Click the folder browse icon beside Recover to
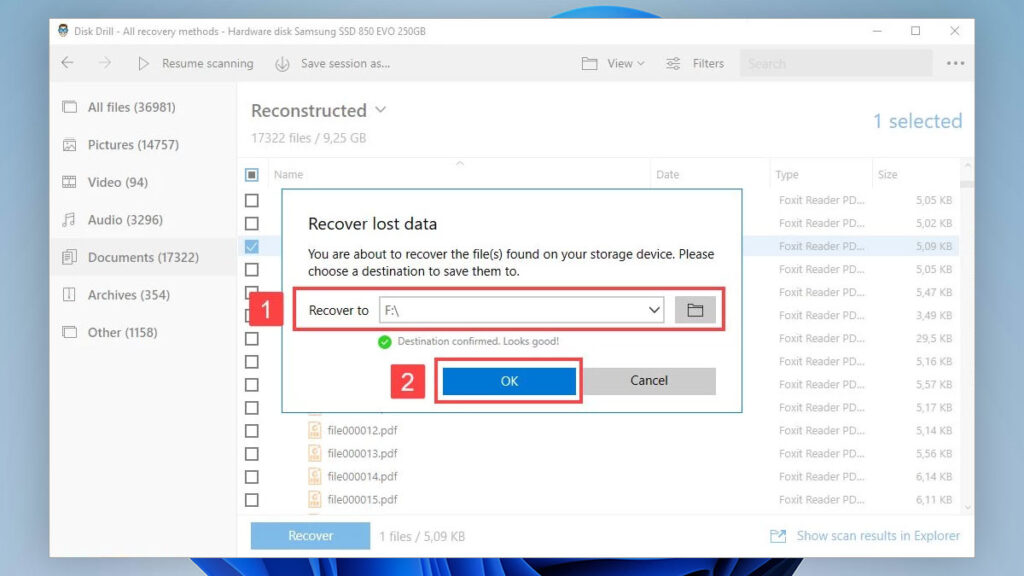Screen dimensions: 1024x576 (695, 309)
